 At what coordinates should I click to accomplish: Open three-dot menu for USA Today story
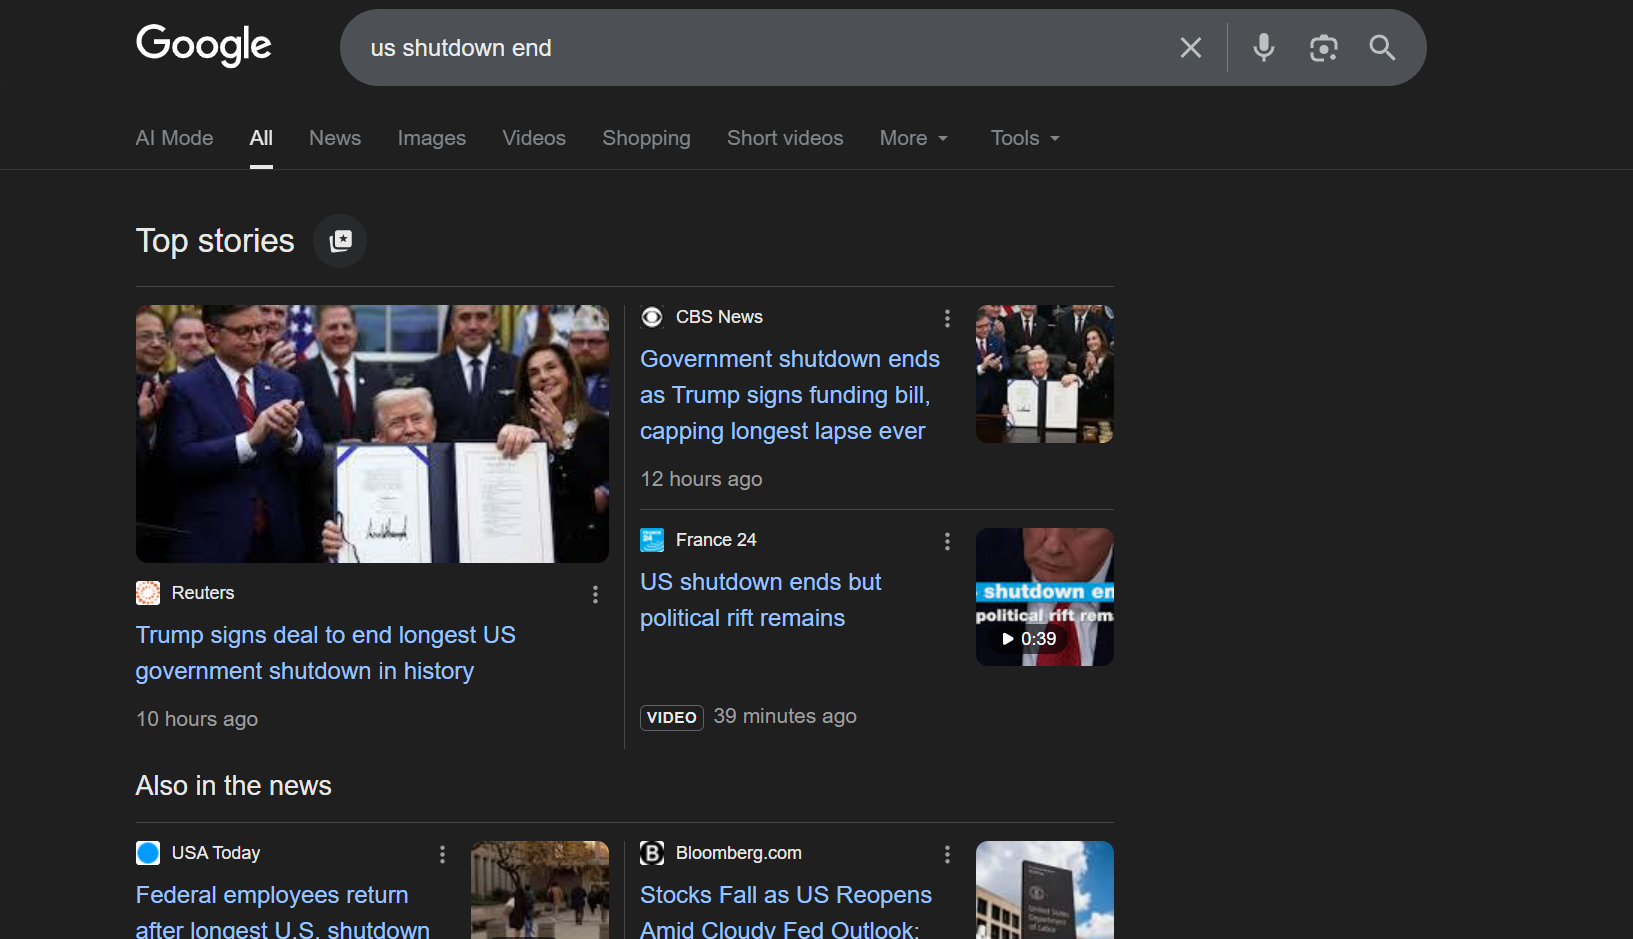pyautogui.click(x=442, y=854)
